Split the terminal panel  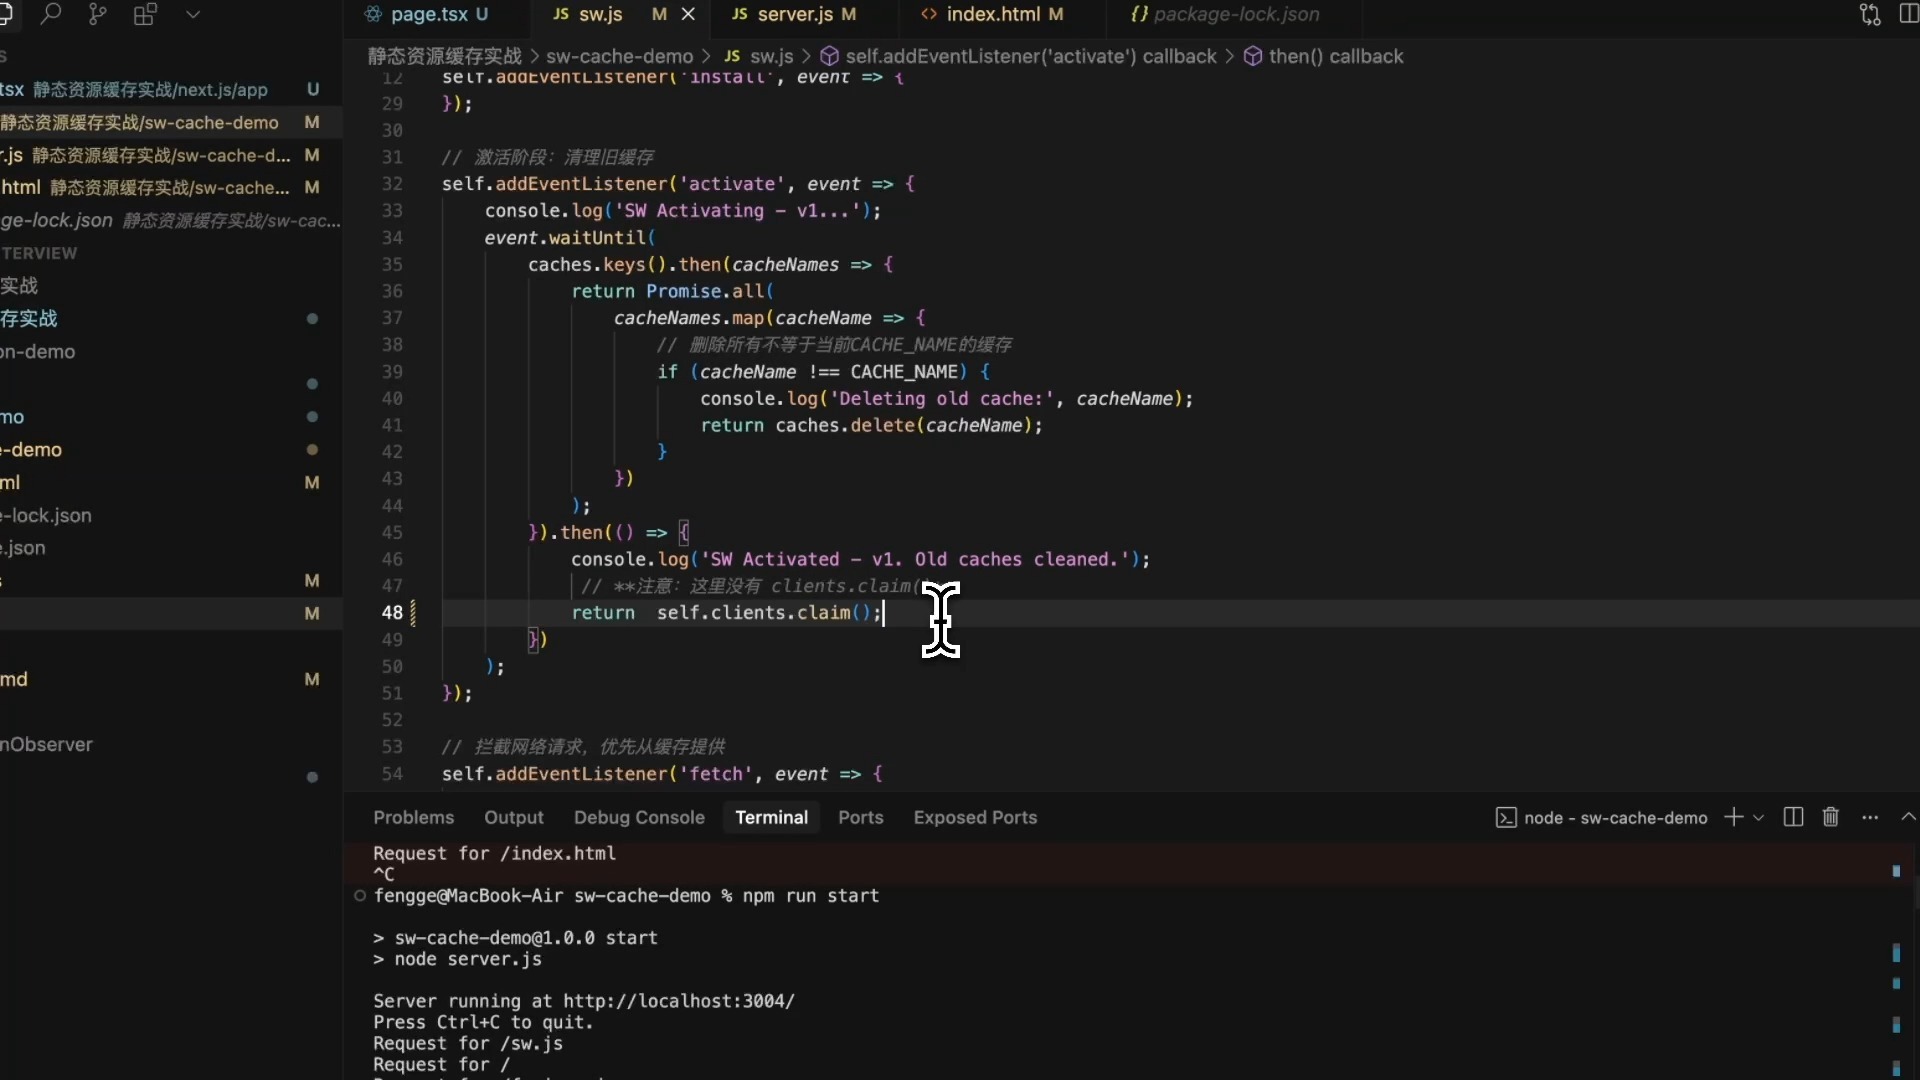click(1793, 817)
